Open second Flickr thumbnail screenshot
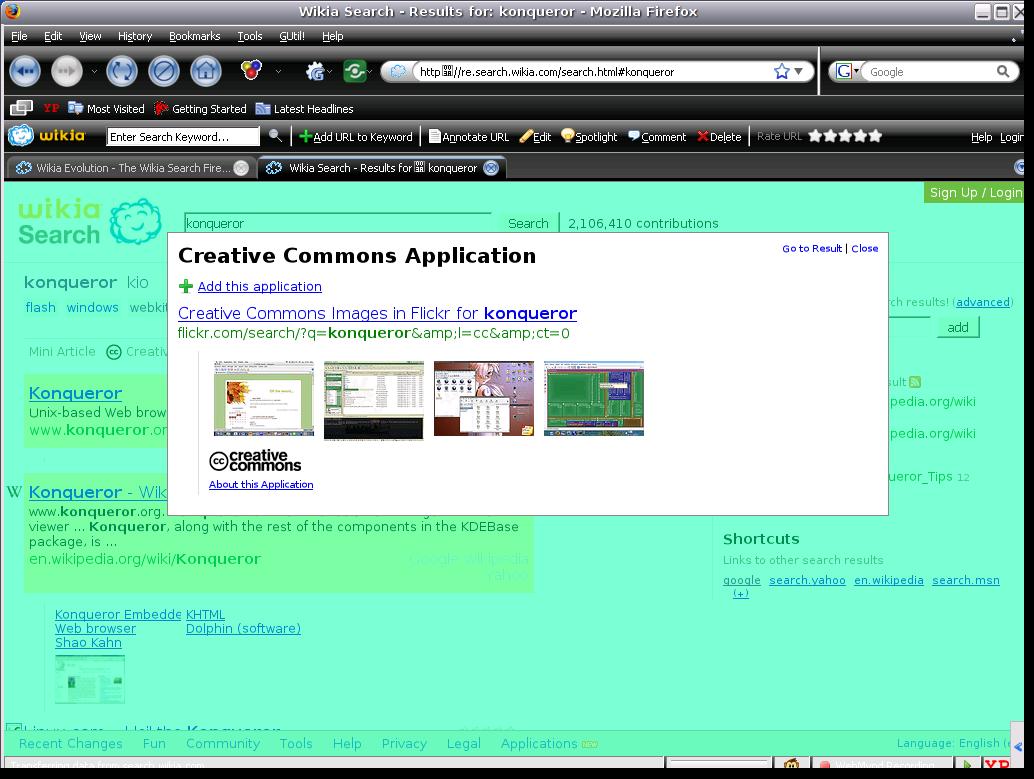This screenshot has height=779, width=1034. pyautogui.click(x=374, y=400)
